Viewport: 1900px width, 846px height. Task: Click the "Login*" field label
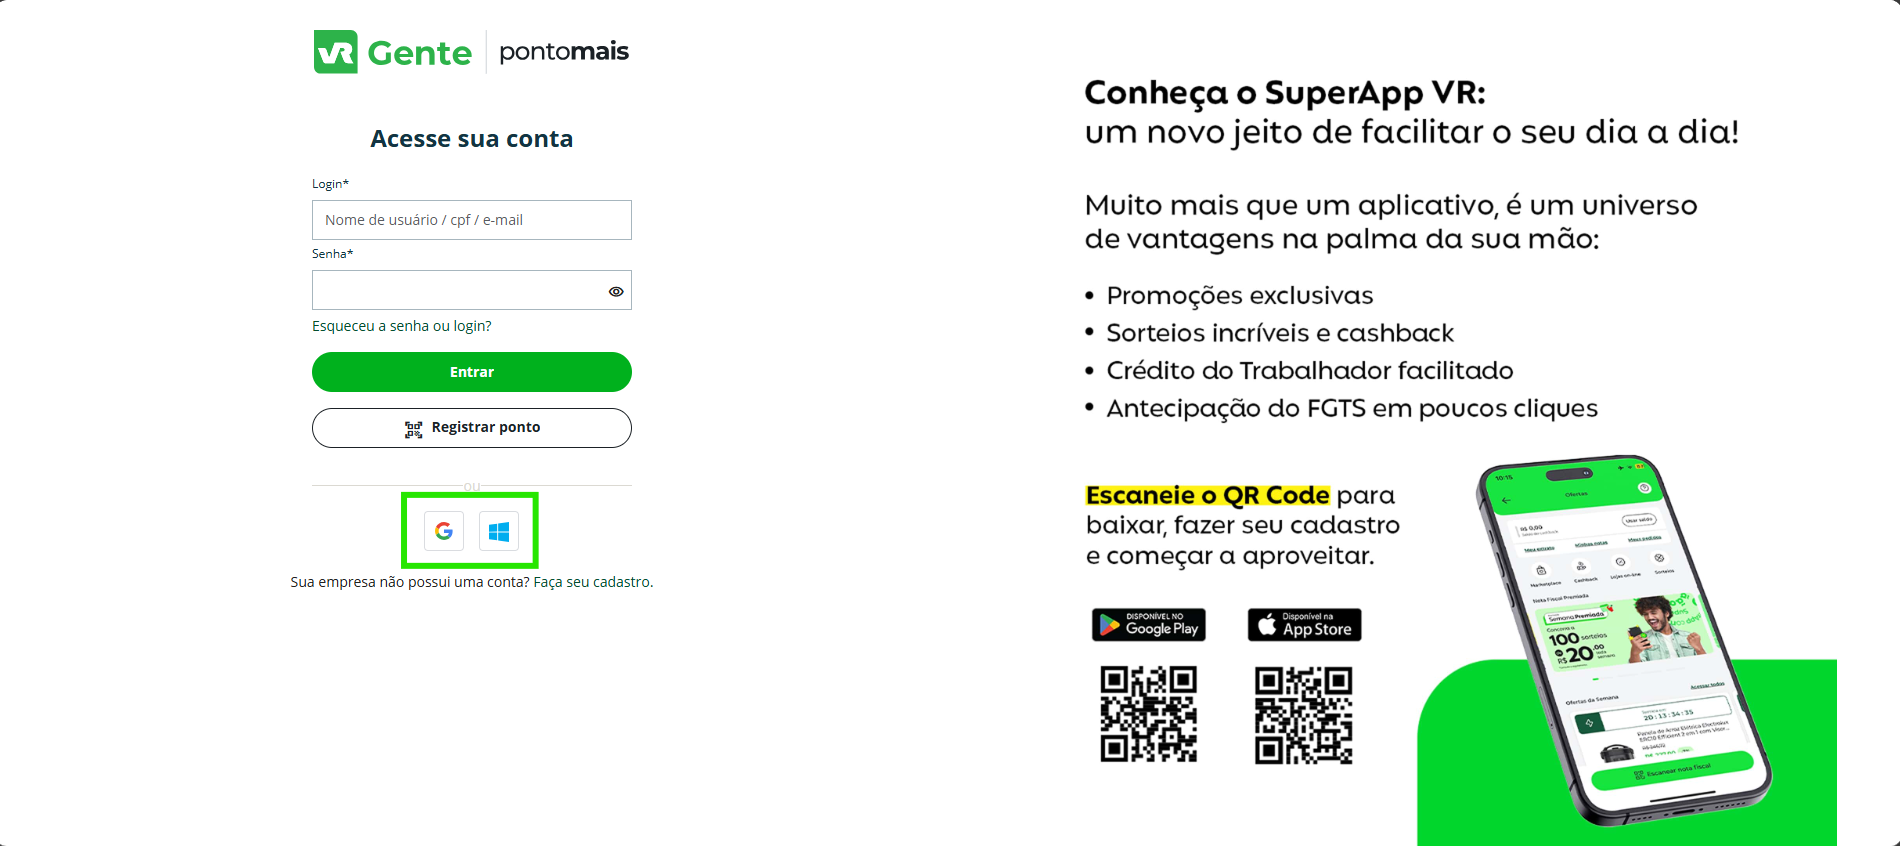tap(330, 184)
